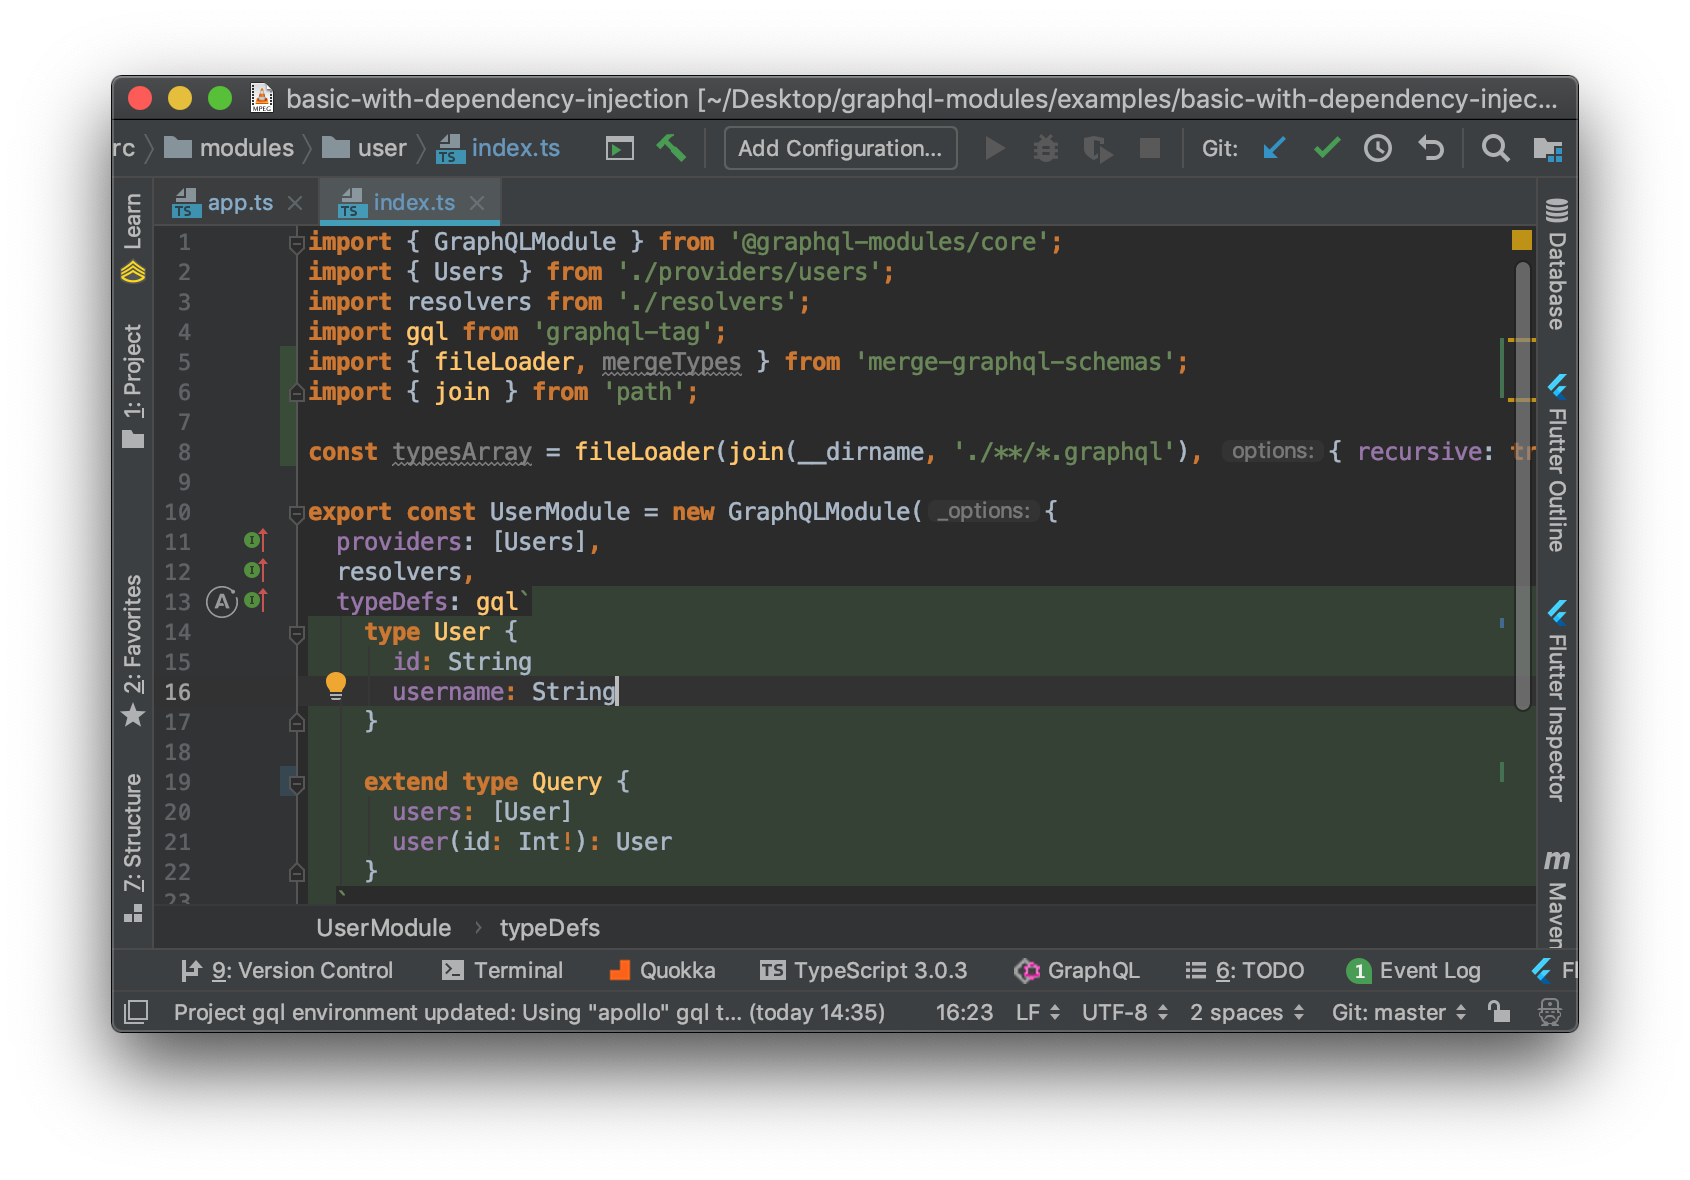The width and height of the screenshot is (1690, 1180).
Task: Toggle the tool window quick access icon
Action: point(136,1012)
